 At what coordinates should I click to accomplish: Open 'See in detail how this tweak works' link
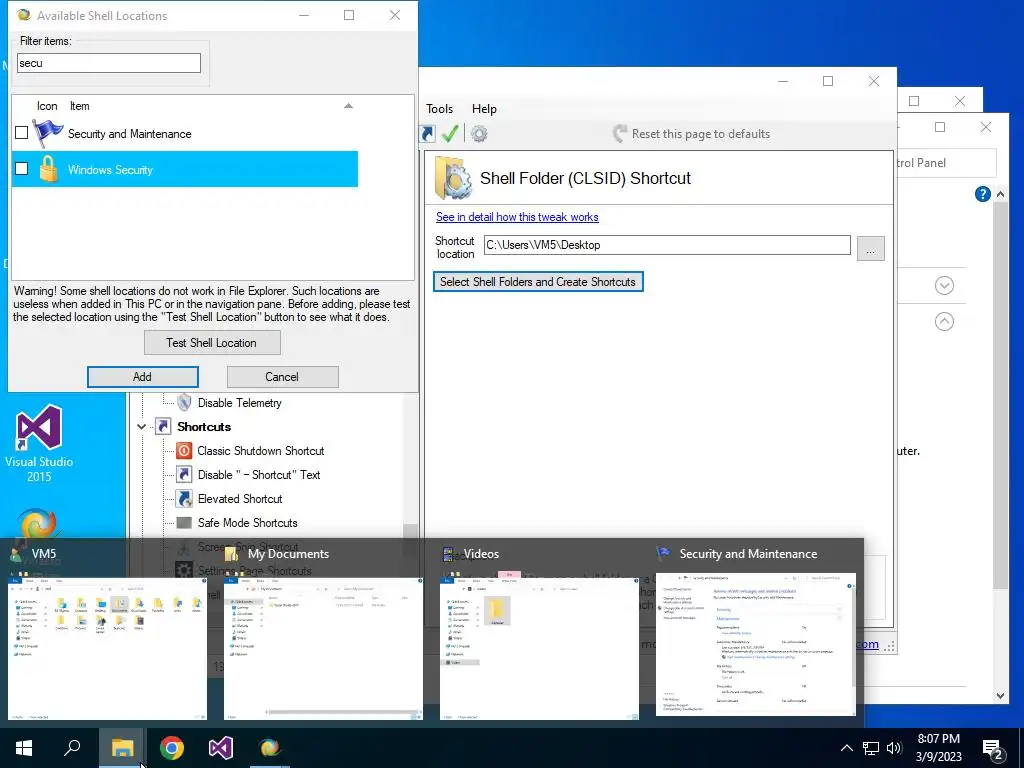coord(517,217)
